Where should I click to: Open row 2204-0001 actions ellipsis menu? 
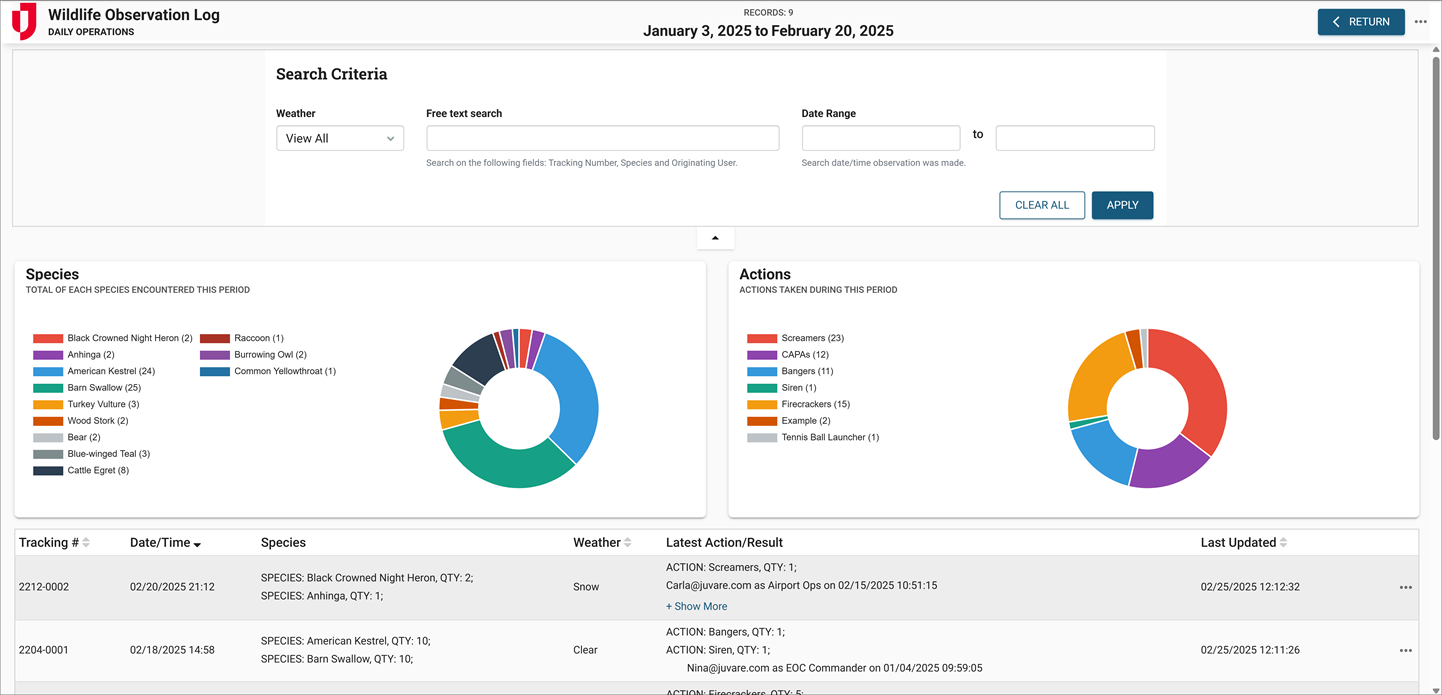tap(1405, 651)
